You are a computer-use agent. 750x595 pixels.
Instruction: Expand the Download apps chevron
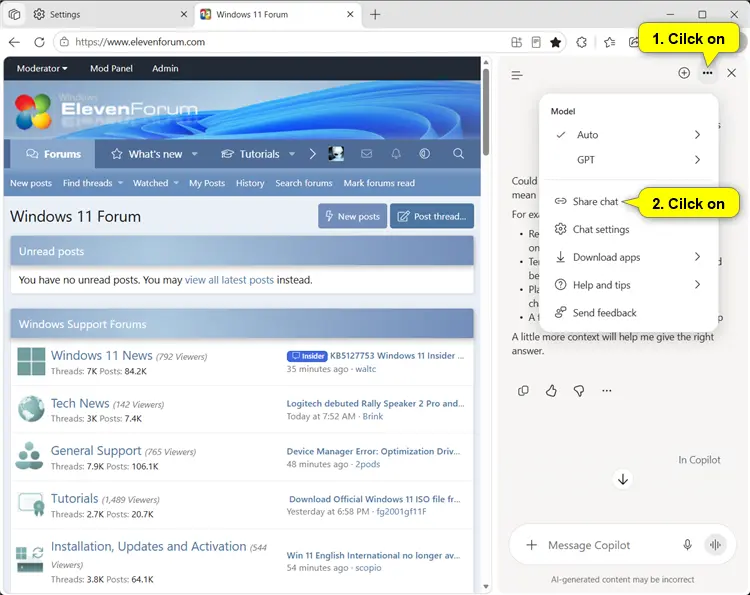[697, 257]
